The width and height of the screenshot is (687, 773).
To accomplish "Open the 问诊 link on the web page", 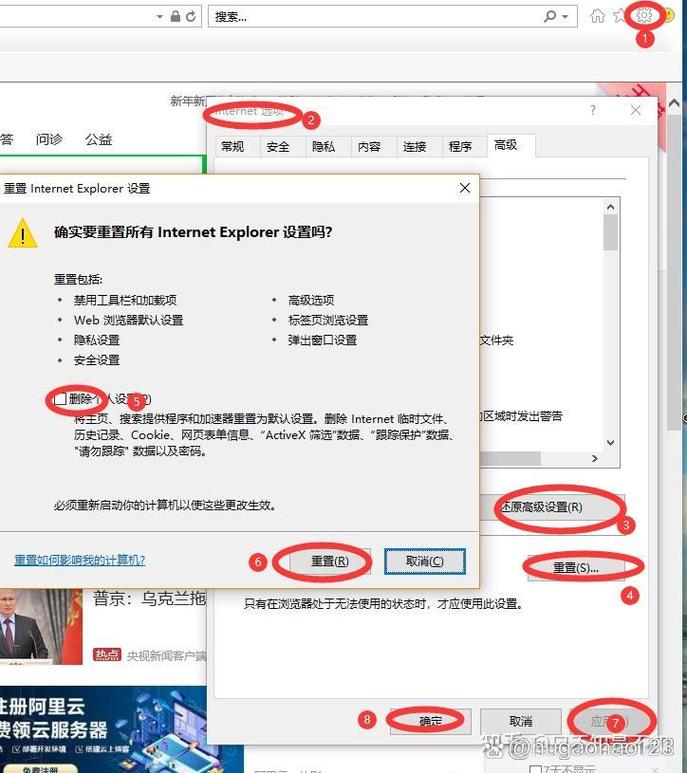I will (49, 140).
